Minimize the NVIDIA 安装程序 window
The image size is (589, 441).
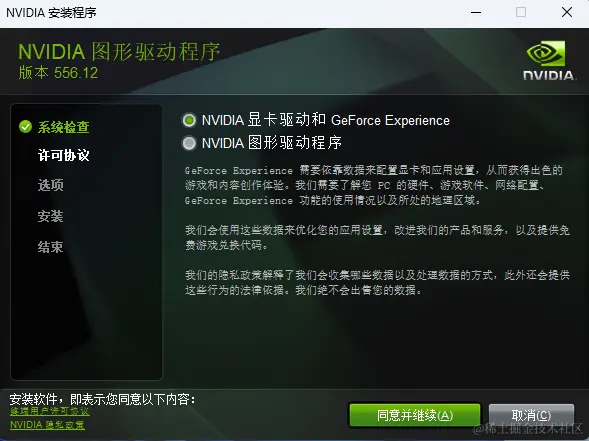[x=476, y=12]
